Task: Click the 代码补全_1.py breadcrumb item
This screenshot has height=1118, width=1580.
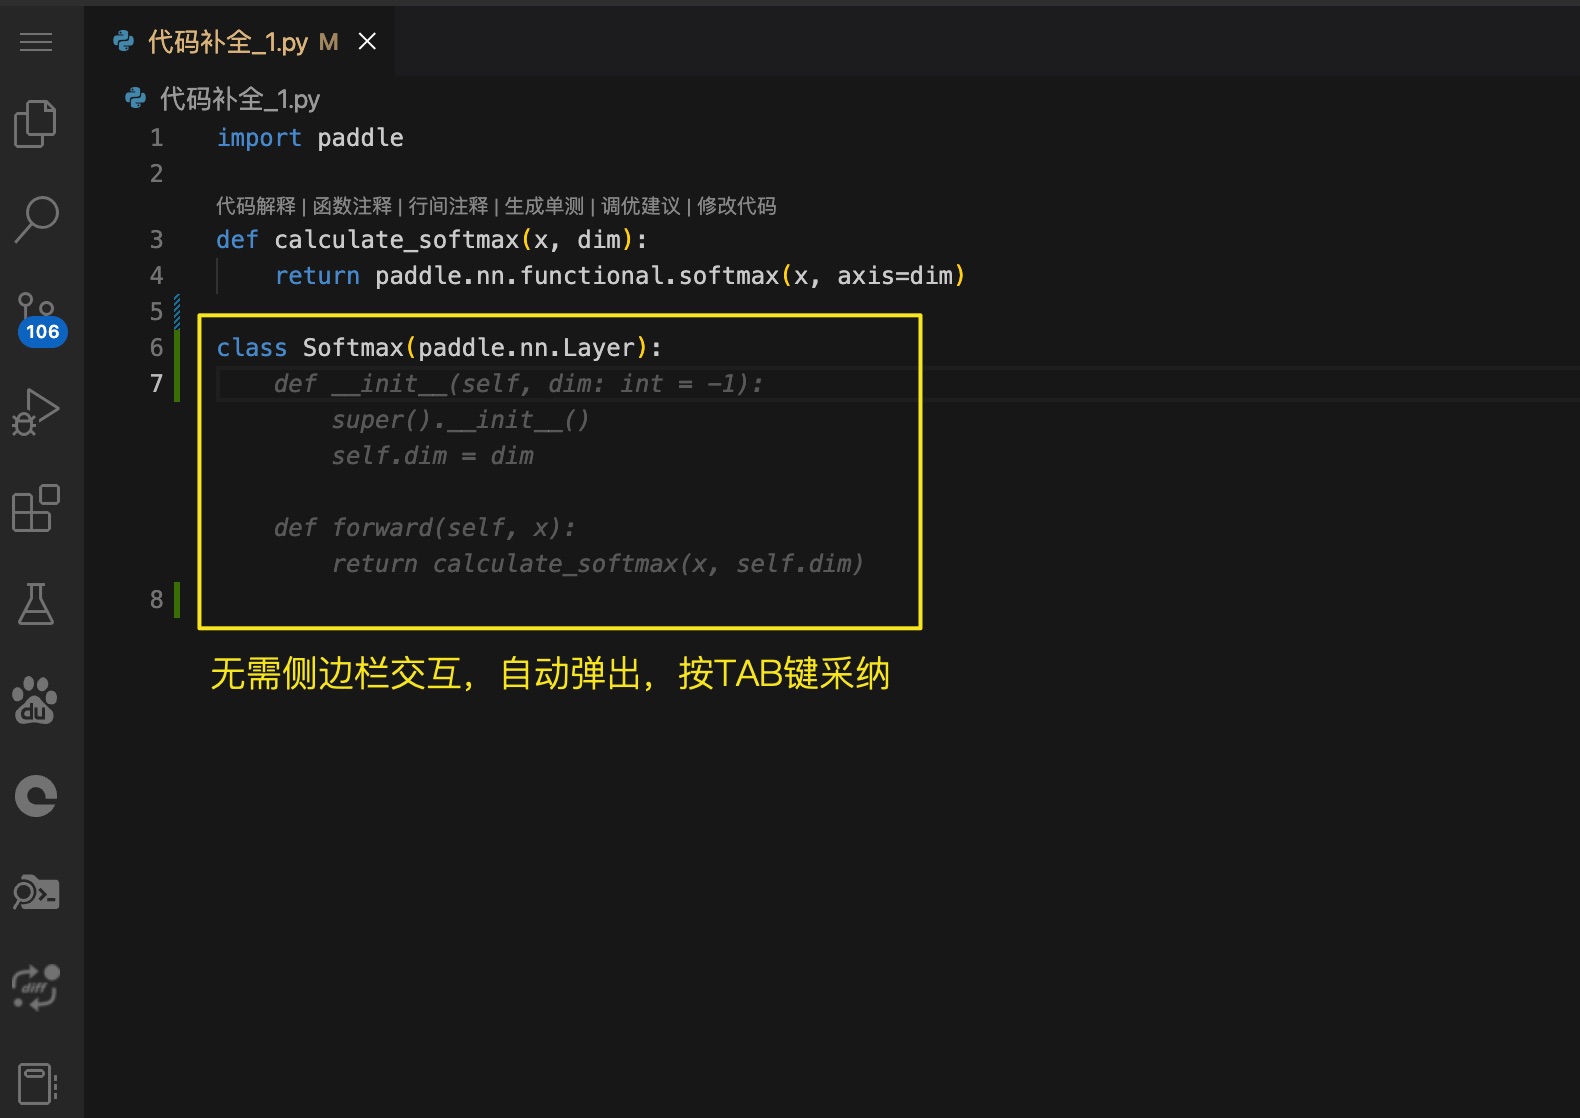Action: tap(239, 99)
